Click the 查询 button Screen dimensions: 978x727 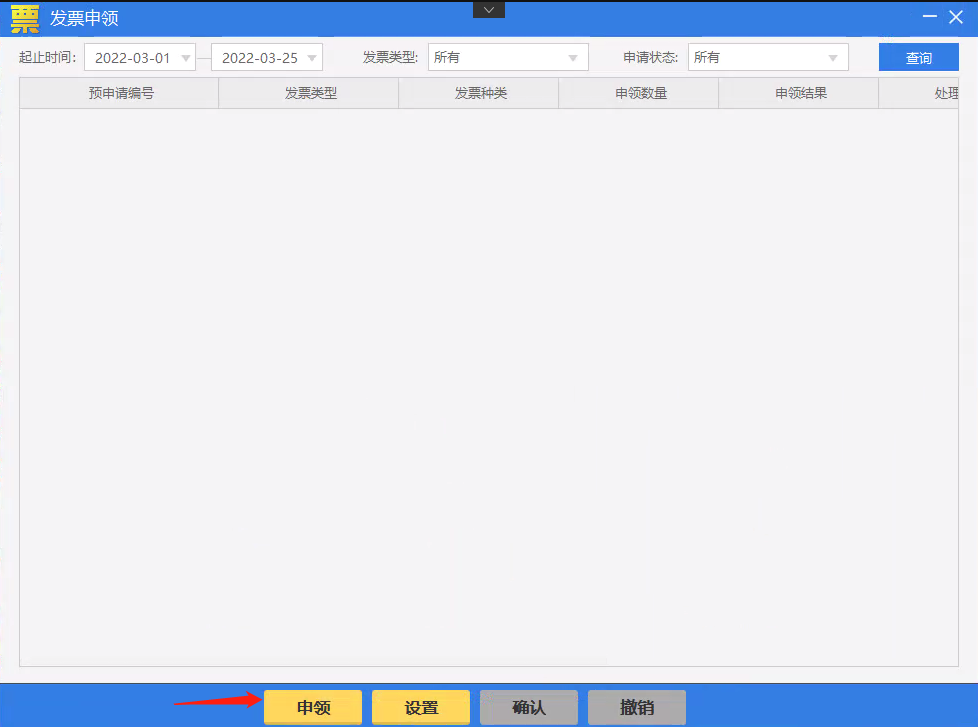pos(918,57)
